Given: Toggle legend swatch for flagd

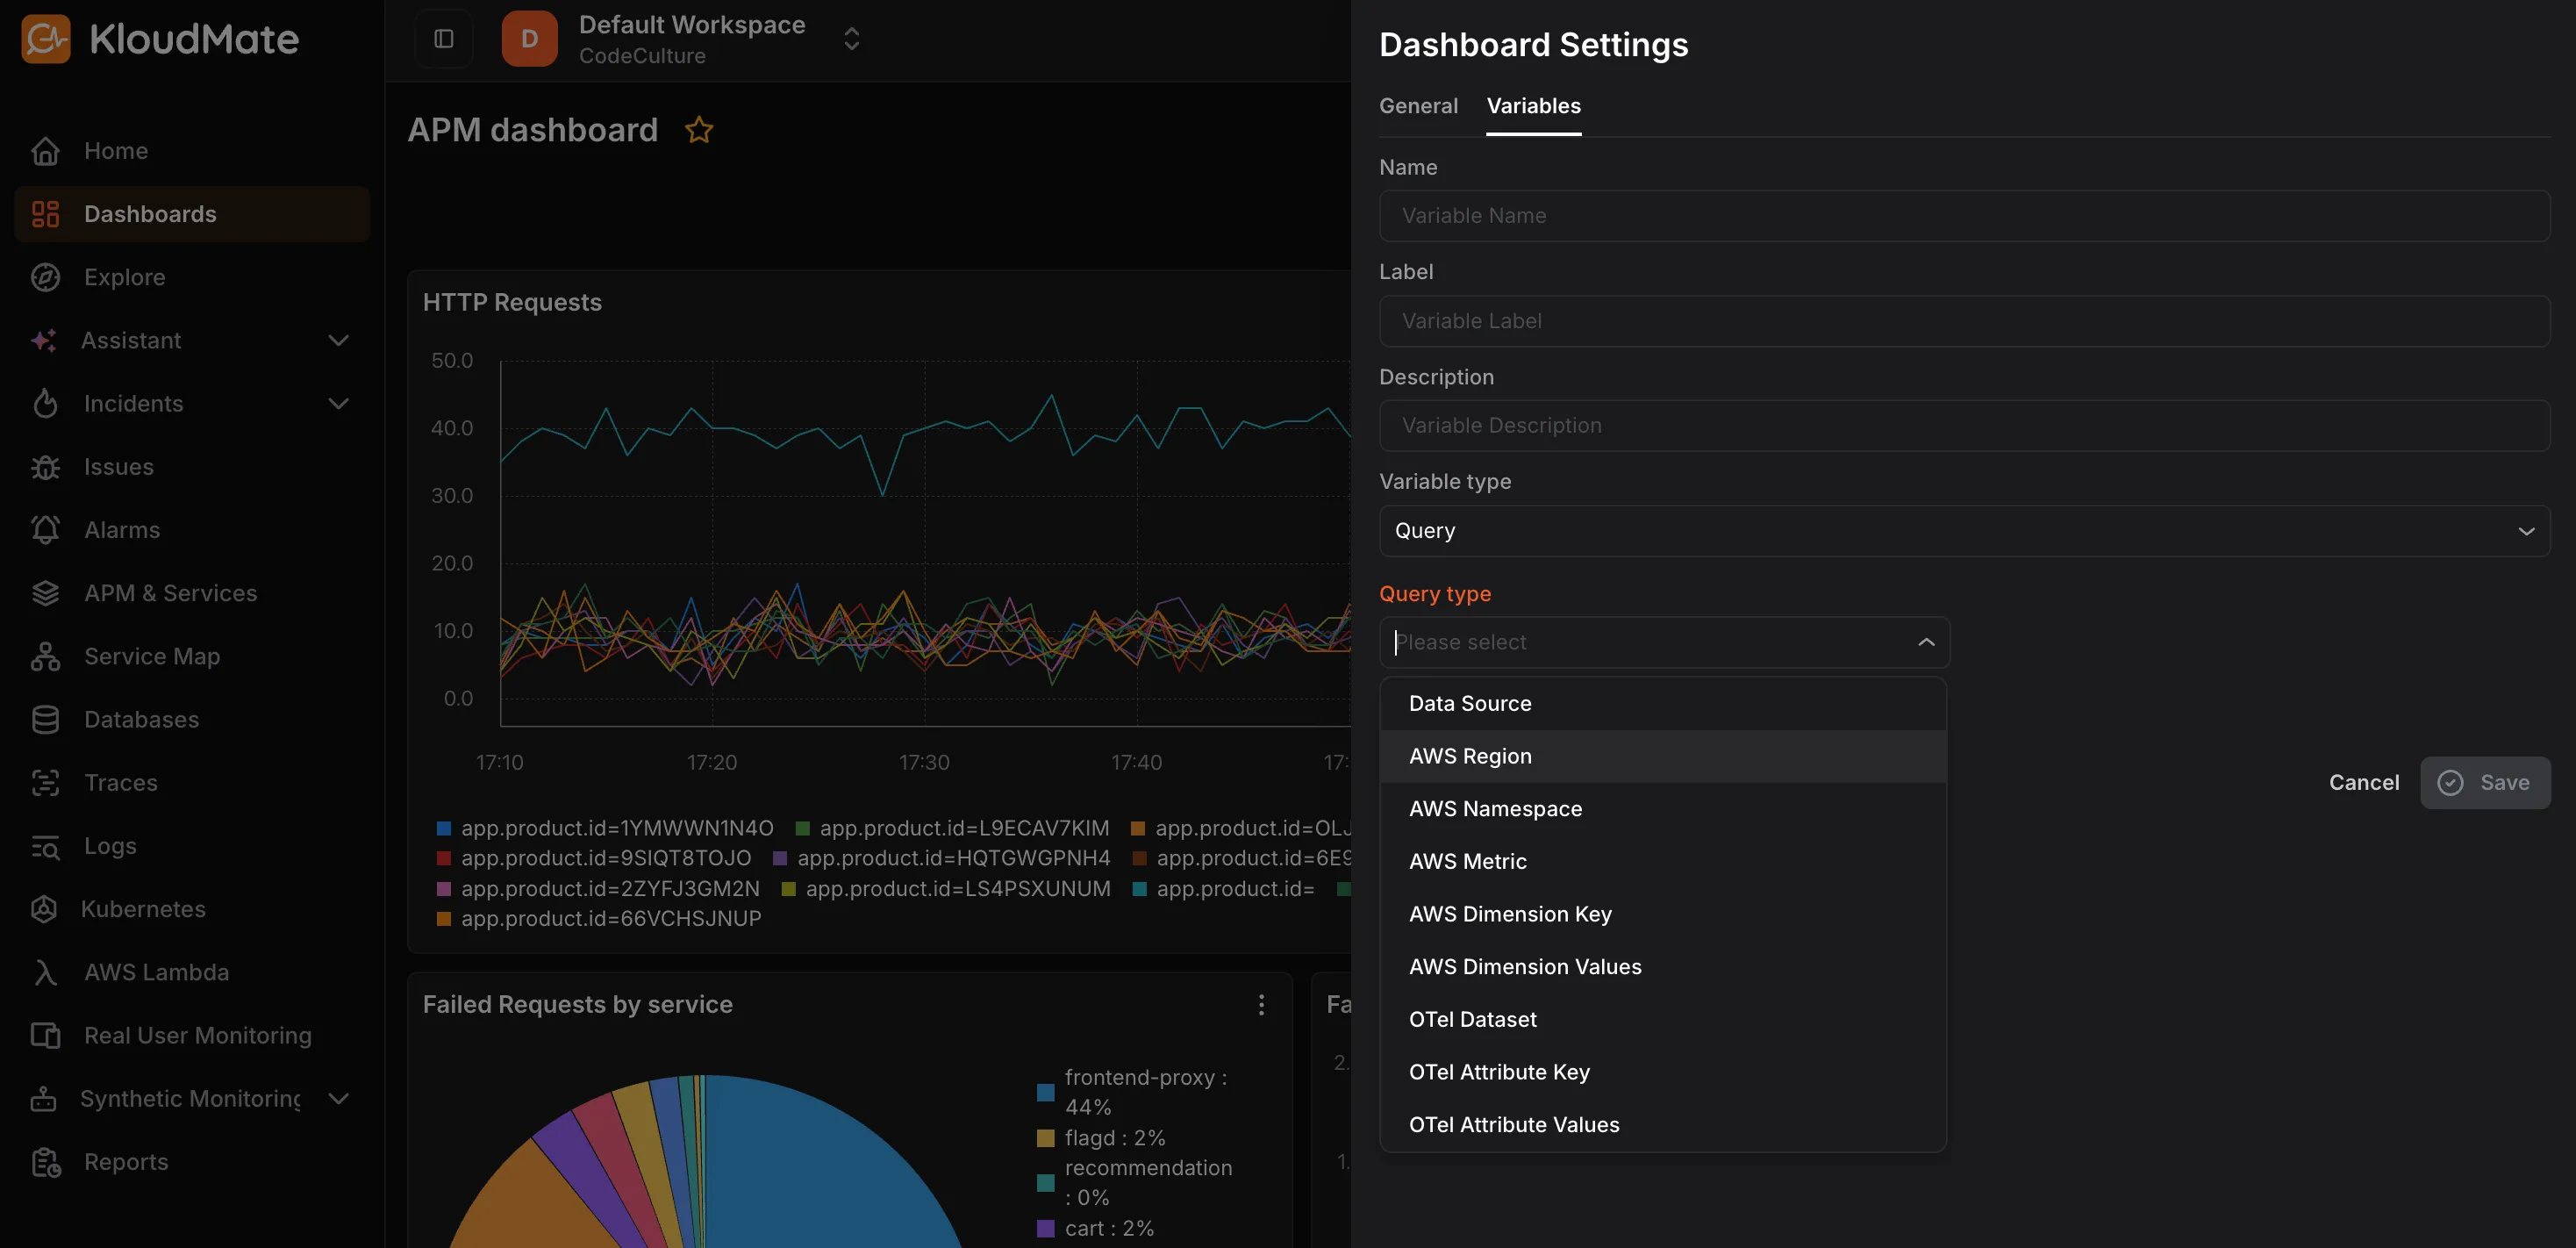Looking at the screenshot, I should 1045,1138.
